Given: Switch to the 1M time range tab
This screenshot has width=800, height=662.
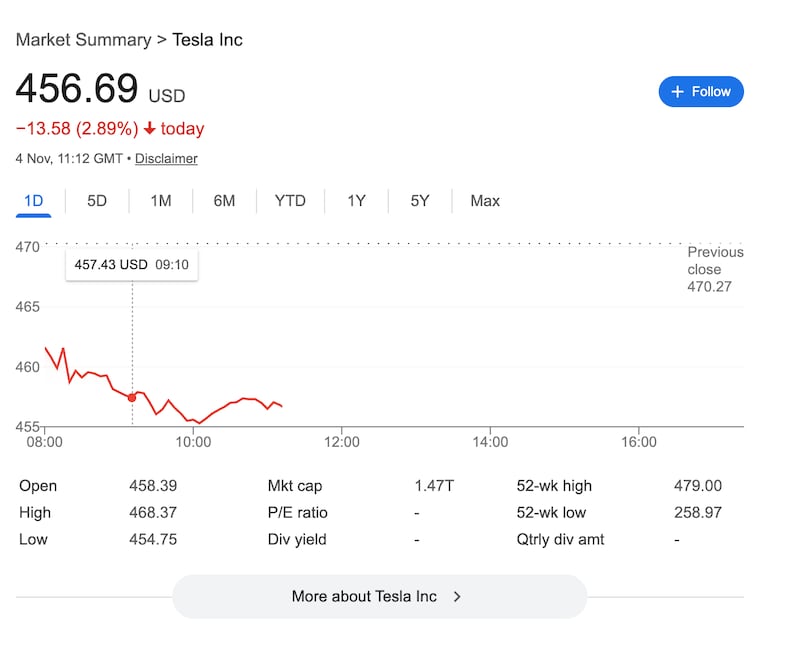Looking at the screenshot, I should coord(160,201).
